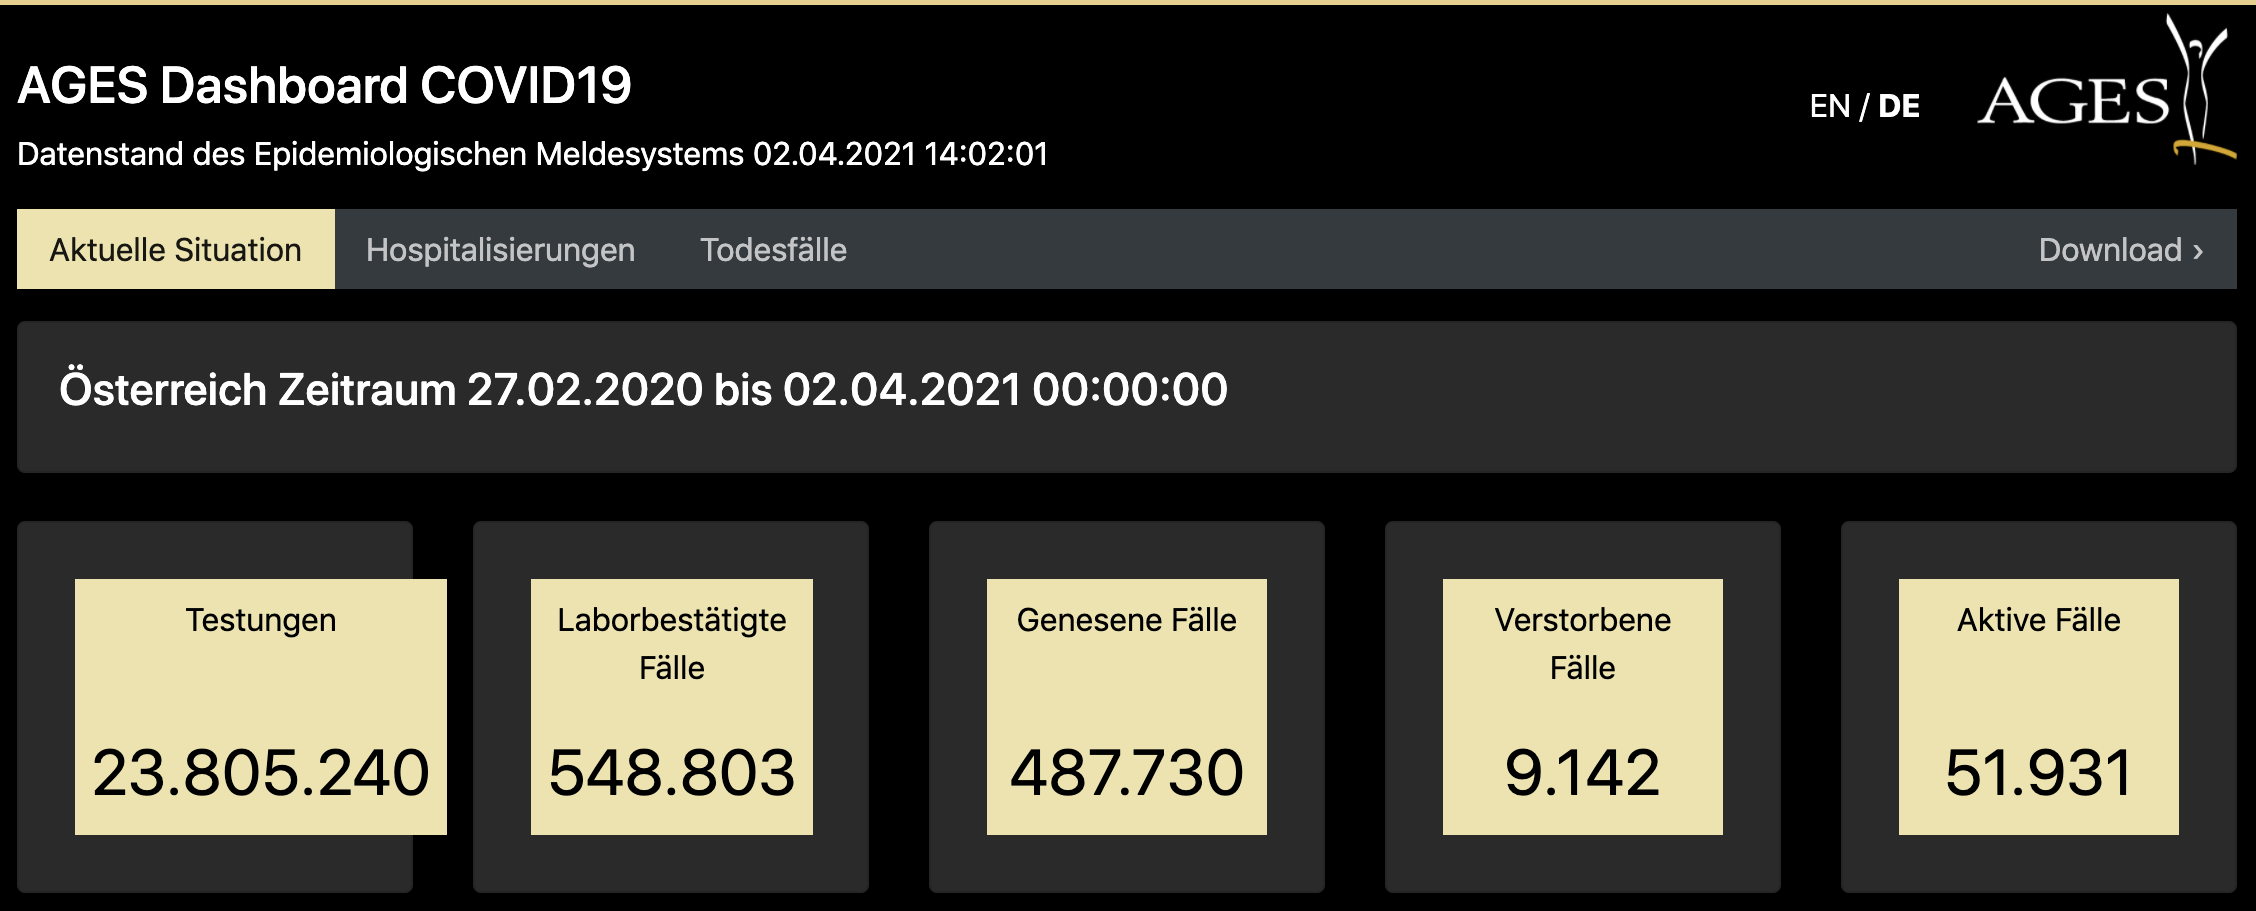
Task: Select the Aktive Fälle card label
Action: (2039, 620)
